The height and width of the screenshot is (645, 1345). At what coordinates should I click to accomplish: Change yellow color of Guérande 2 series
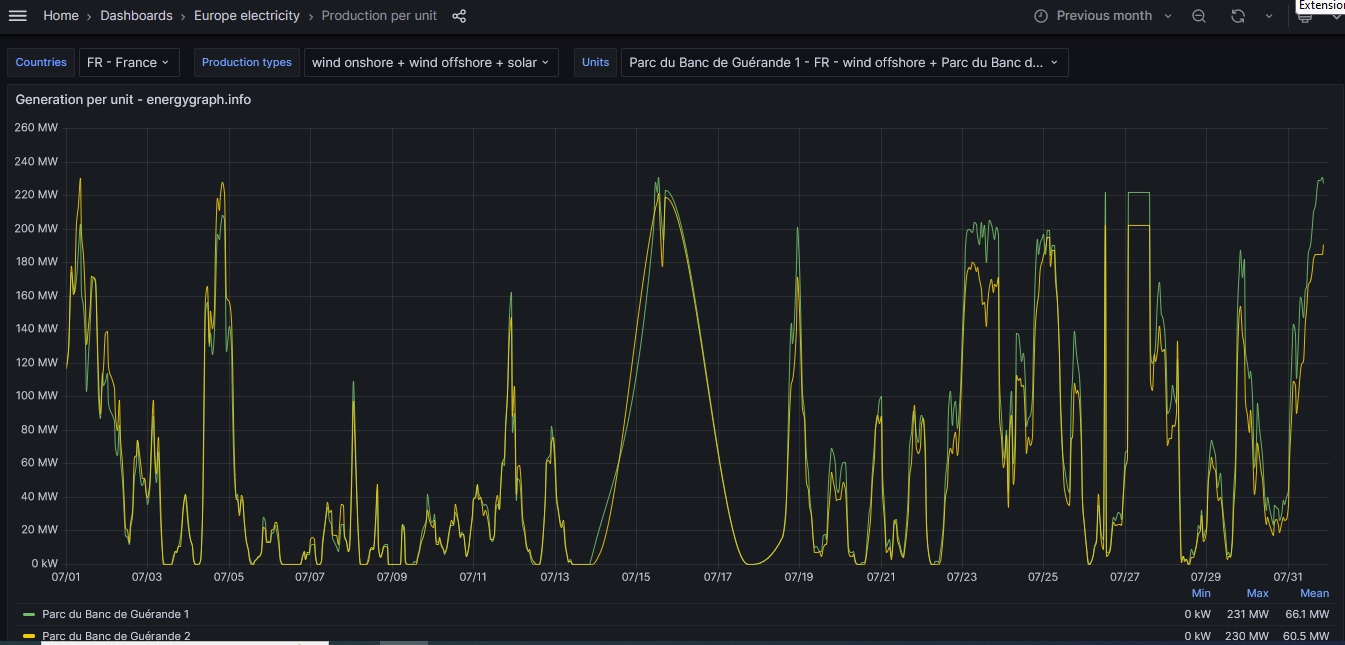29,636
